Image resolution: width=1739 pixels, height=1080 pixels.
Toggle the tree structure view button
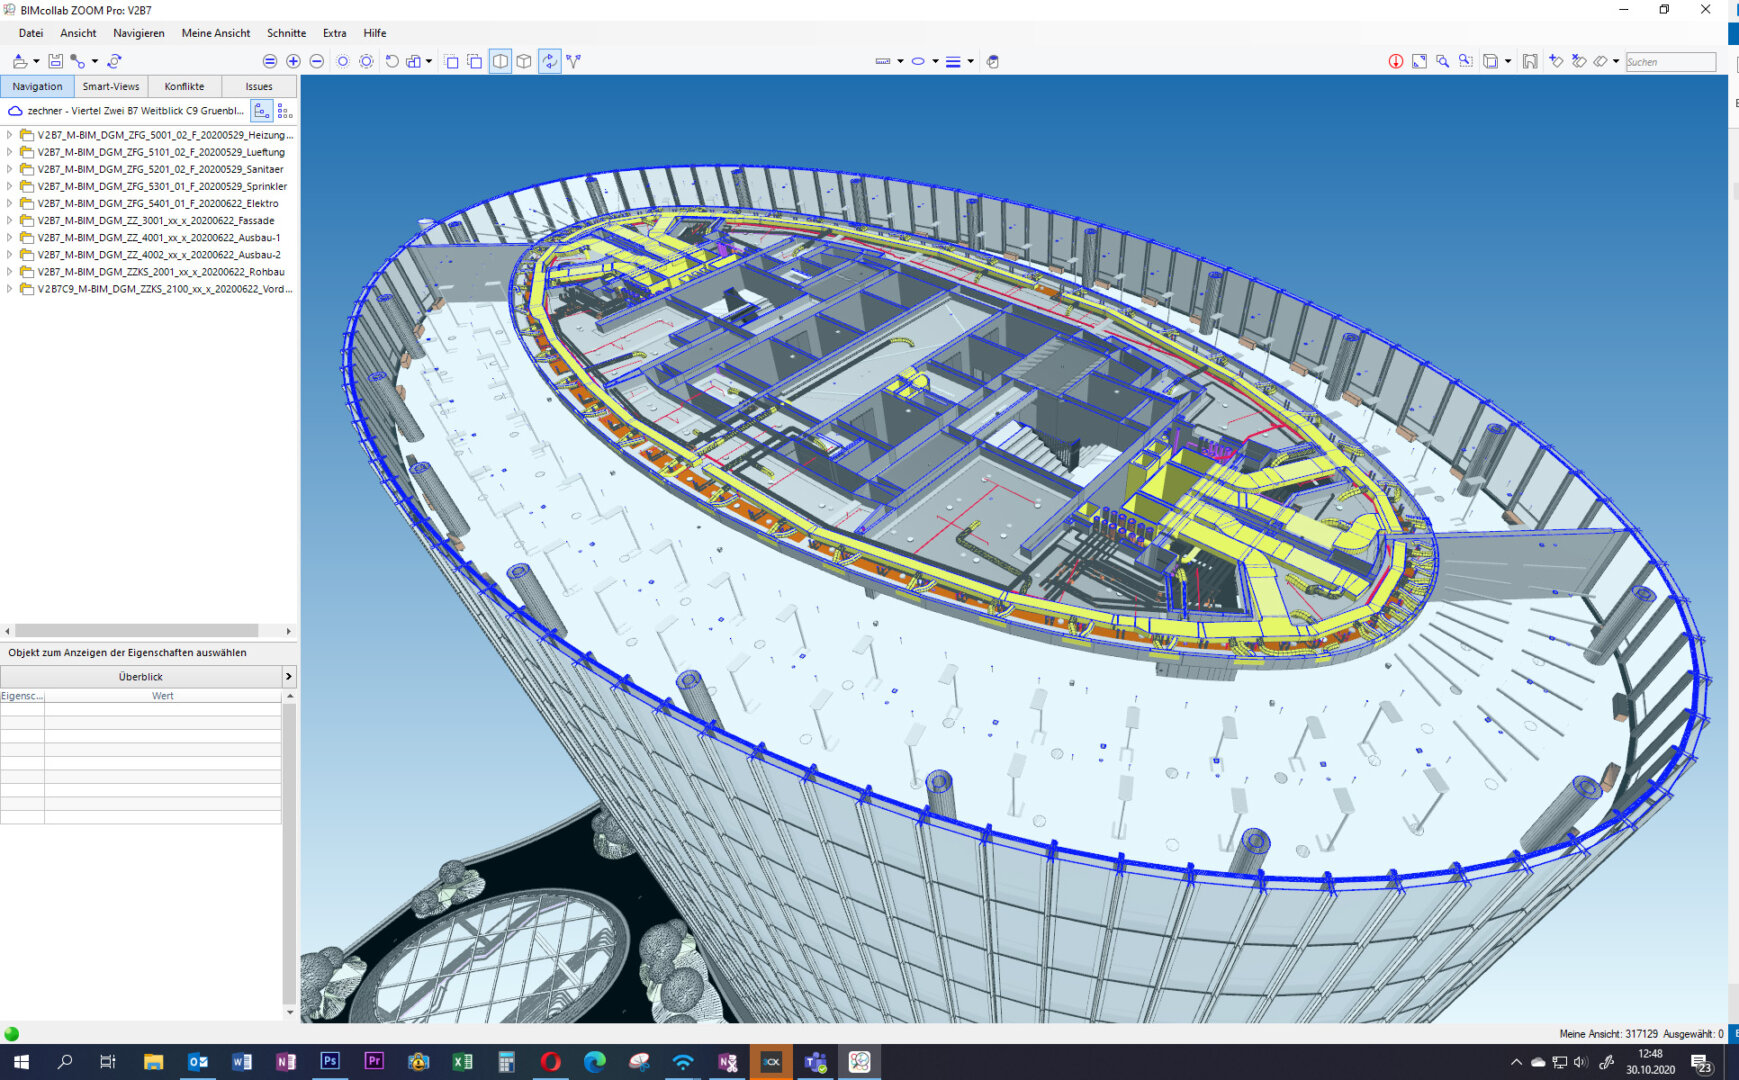261,111
